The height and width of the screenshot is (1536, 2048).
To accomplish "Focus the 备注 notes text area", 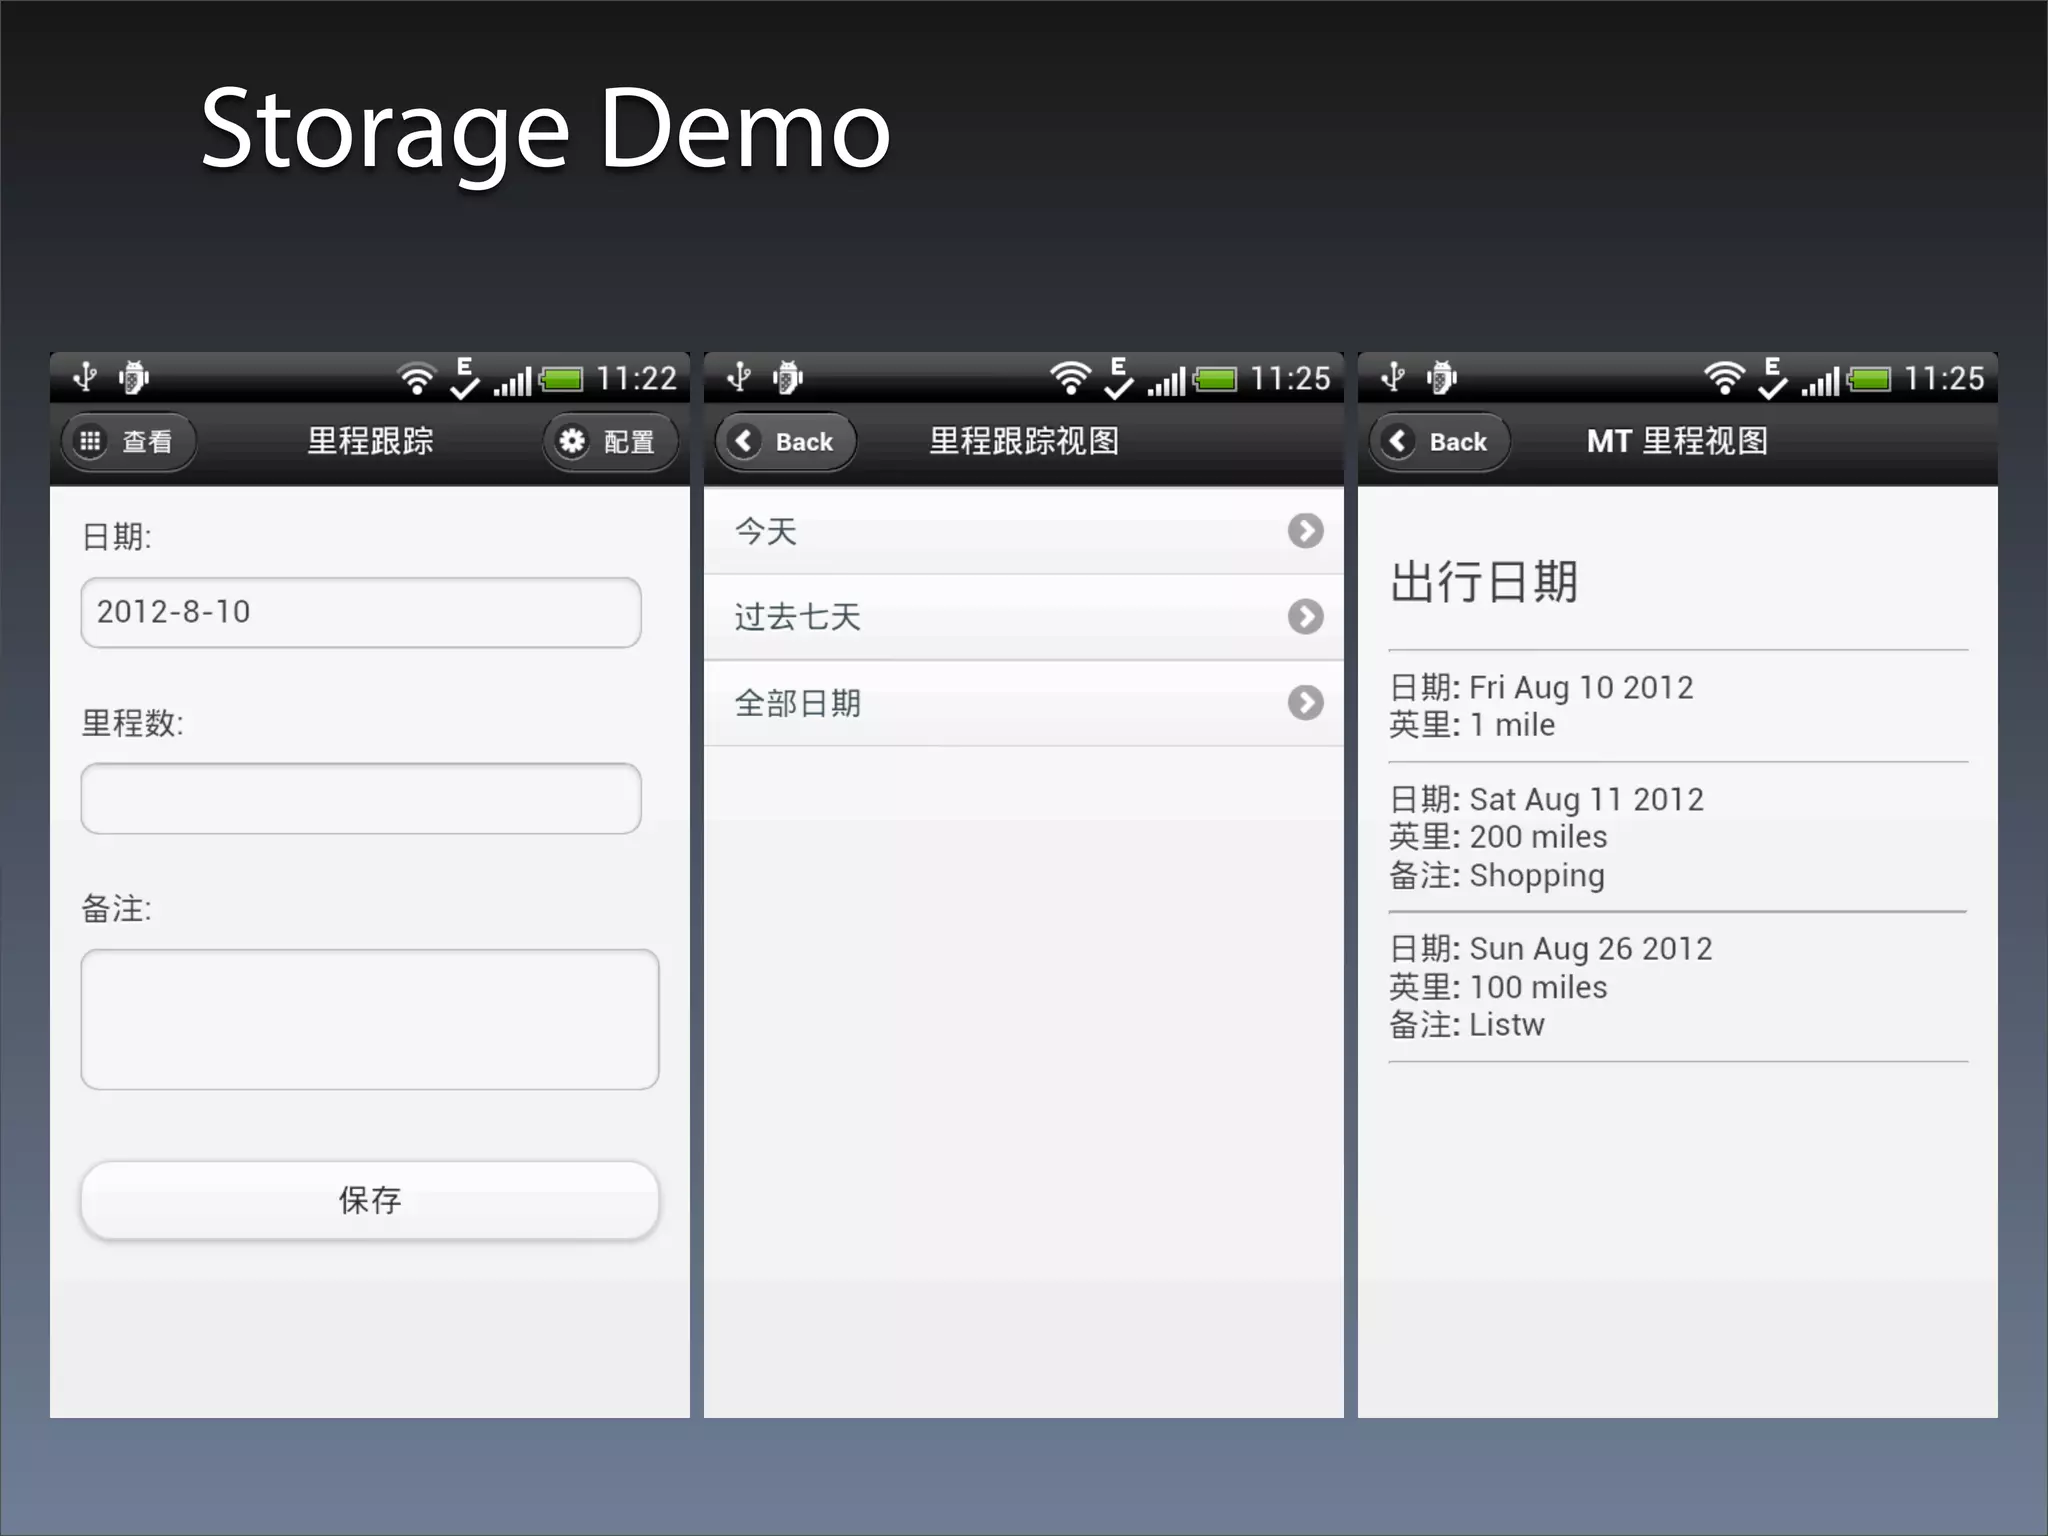I will click(x=370, y=1019).
